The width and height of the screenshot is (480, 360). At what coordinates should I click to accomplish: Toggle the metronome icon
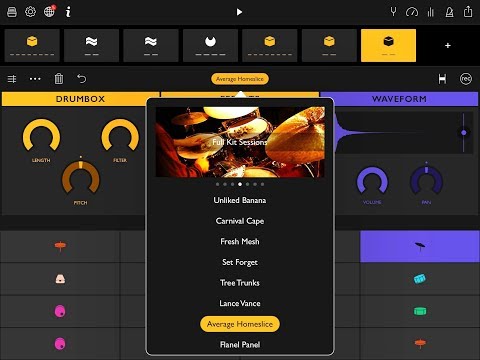click(x=449, y=12)
